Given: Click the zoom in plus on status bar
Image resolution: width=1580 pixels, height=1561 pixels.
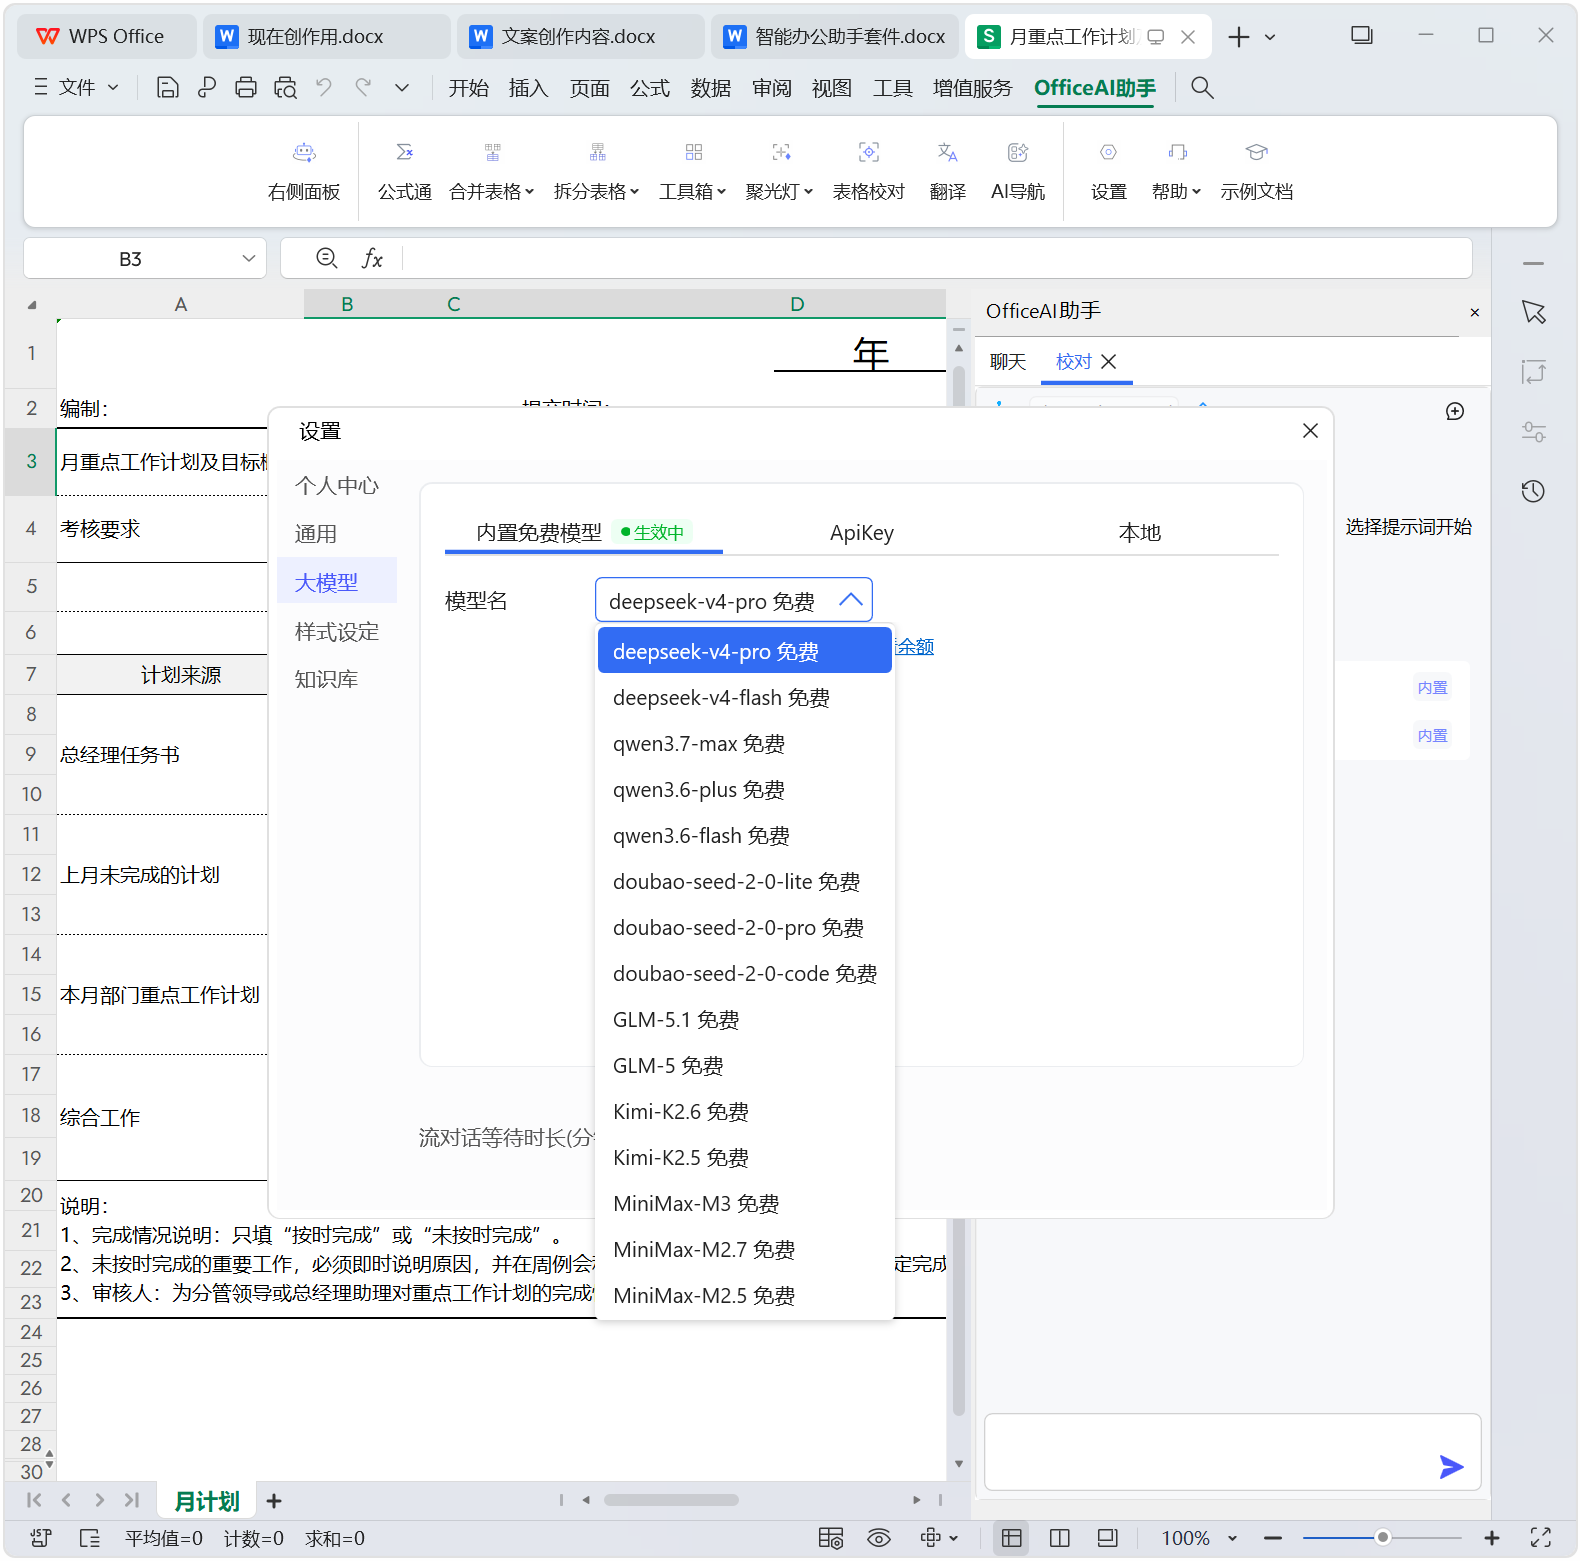Looking at the screenshot, I should [x=1491, y=1538].
